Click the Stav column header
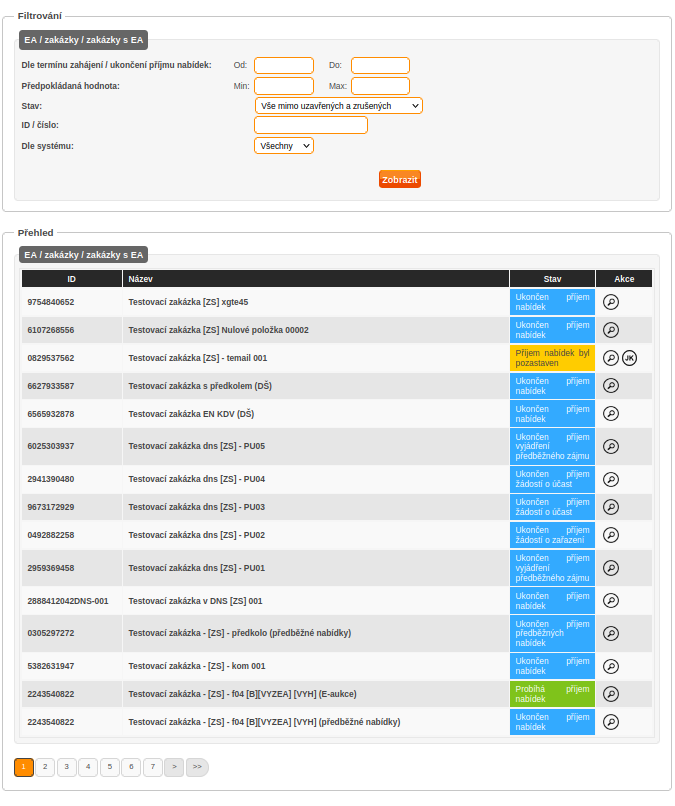The width and height of the screenshot is (675, 806). [x=552, y=279]
